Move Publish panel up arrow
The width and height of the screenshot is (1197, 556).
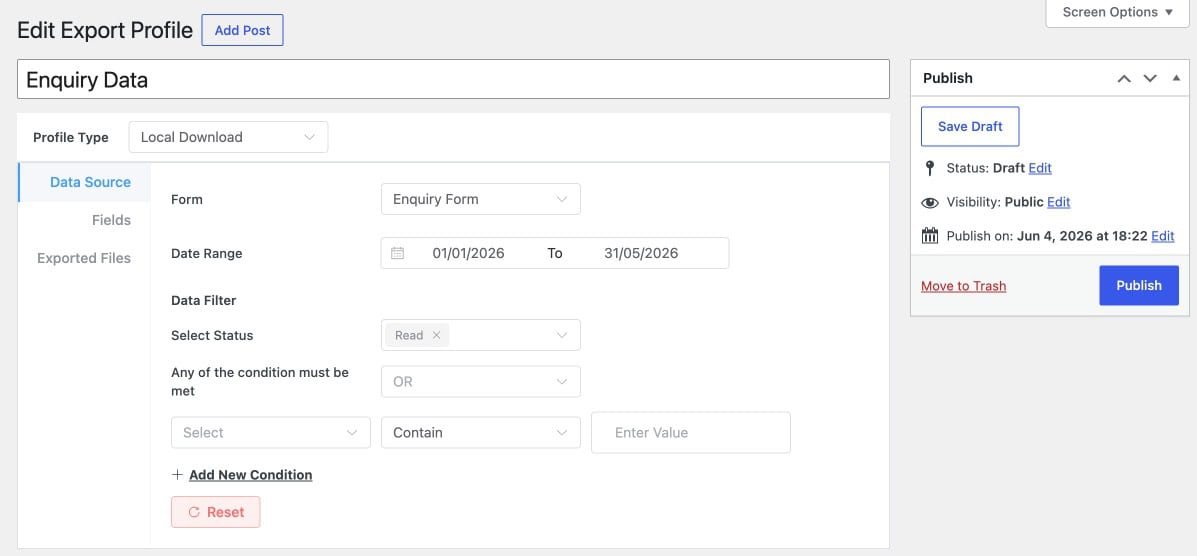[1124, 79]
